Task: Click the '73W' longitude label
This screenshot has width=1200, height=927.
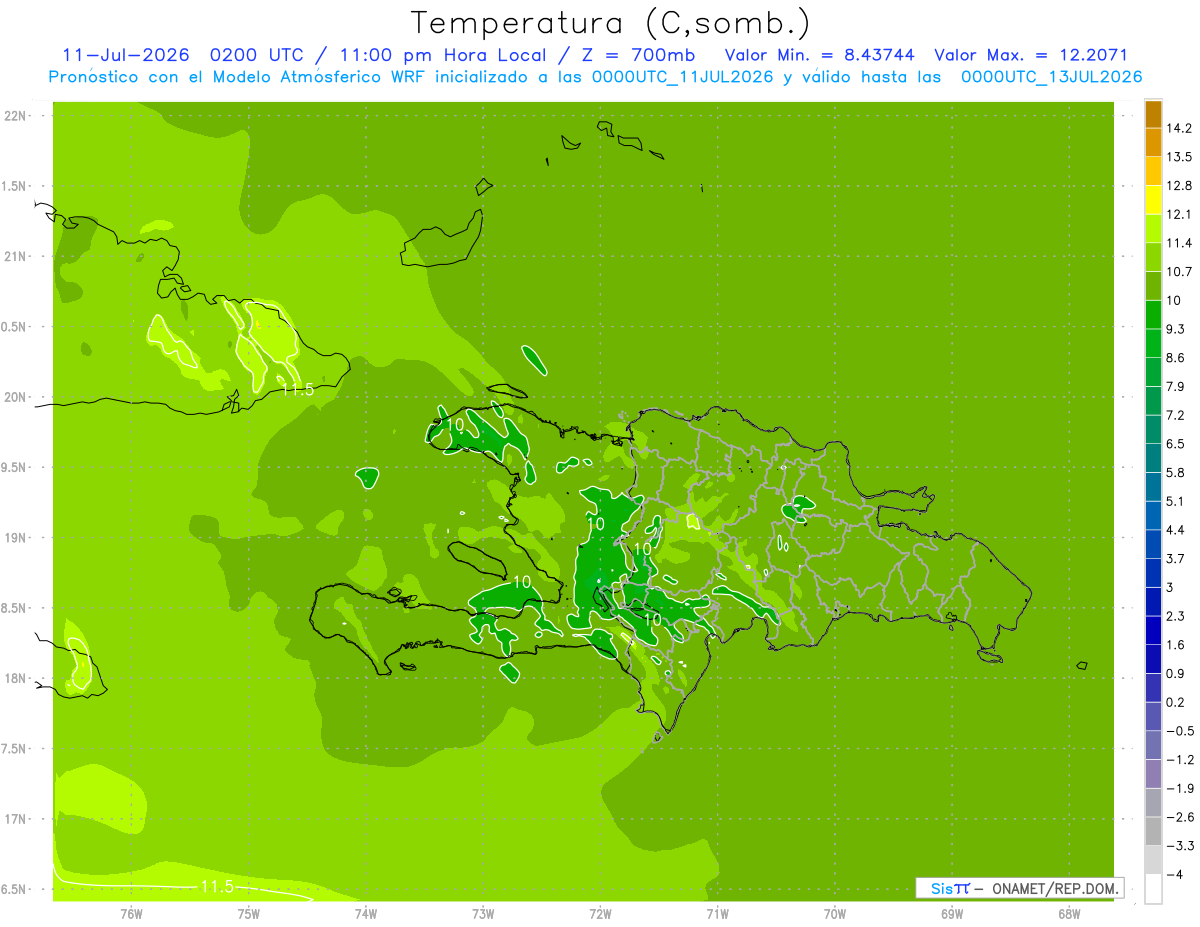Action: point(483,914)
